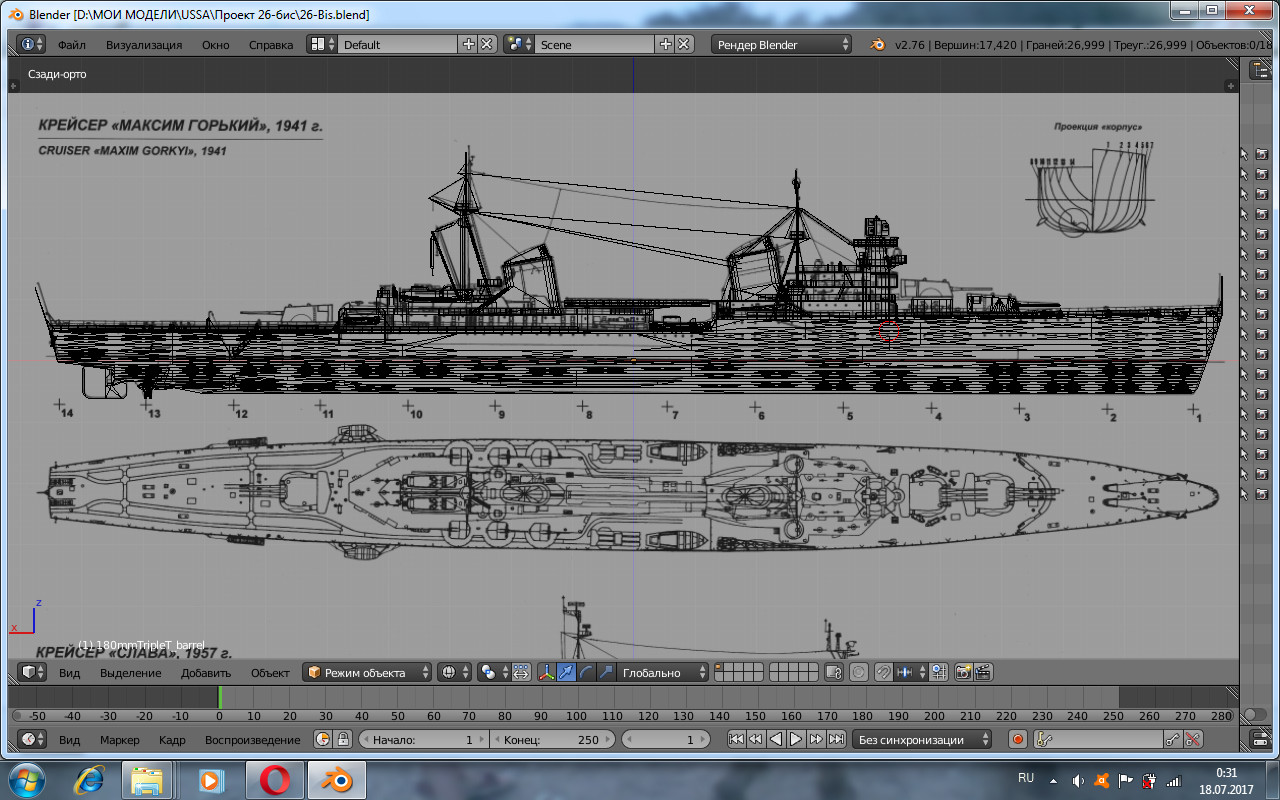The height and width of the screenshot is (800, 1280).
Task: Select the translate manipulator arrow
Action: [x=566, y=672]
